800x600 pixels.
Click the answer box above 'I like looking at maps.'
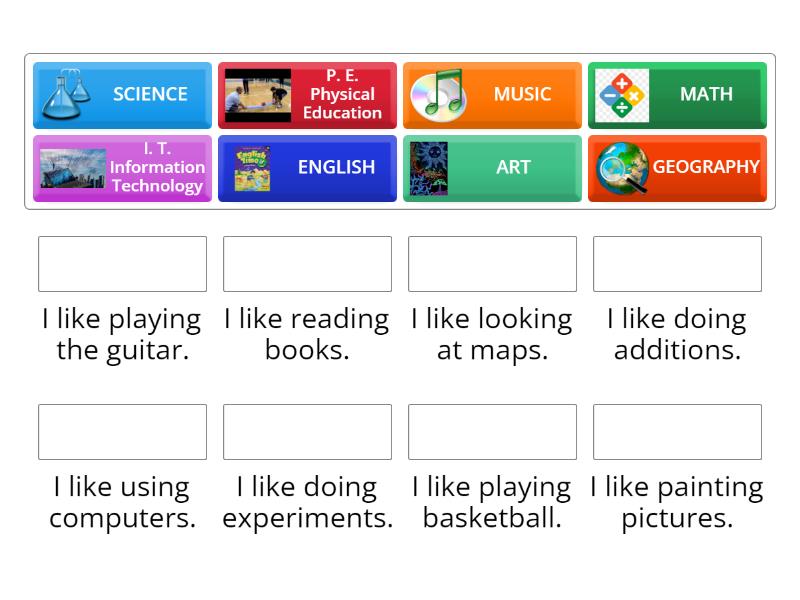(492, 263)
